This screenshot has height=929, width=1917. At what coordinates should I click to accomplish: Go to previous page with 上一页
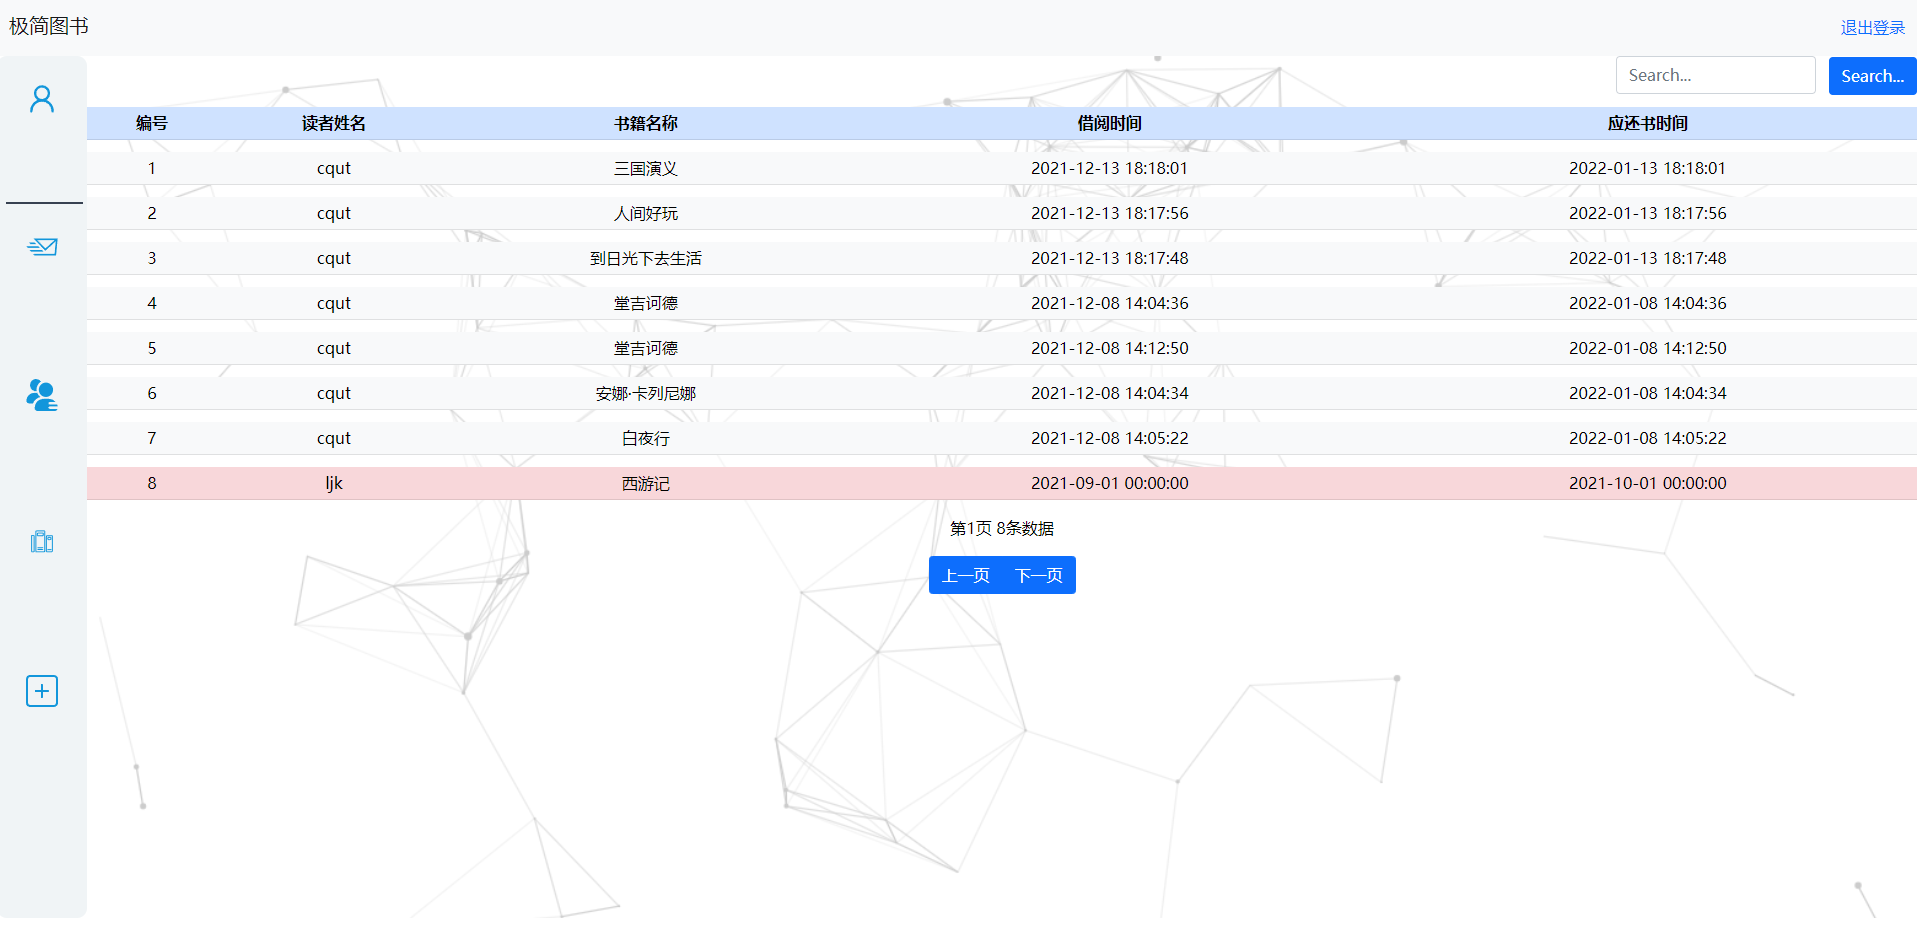pyautogui.click(x=966, y=575)
